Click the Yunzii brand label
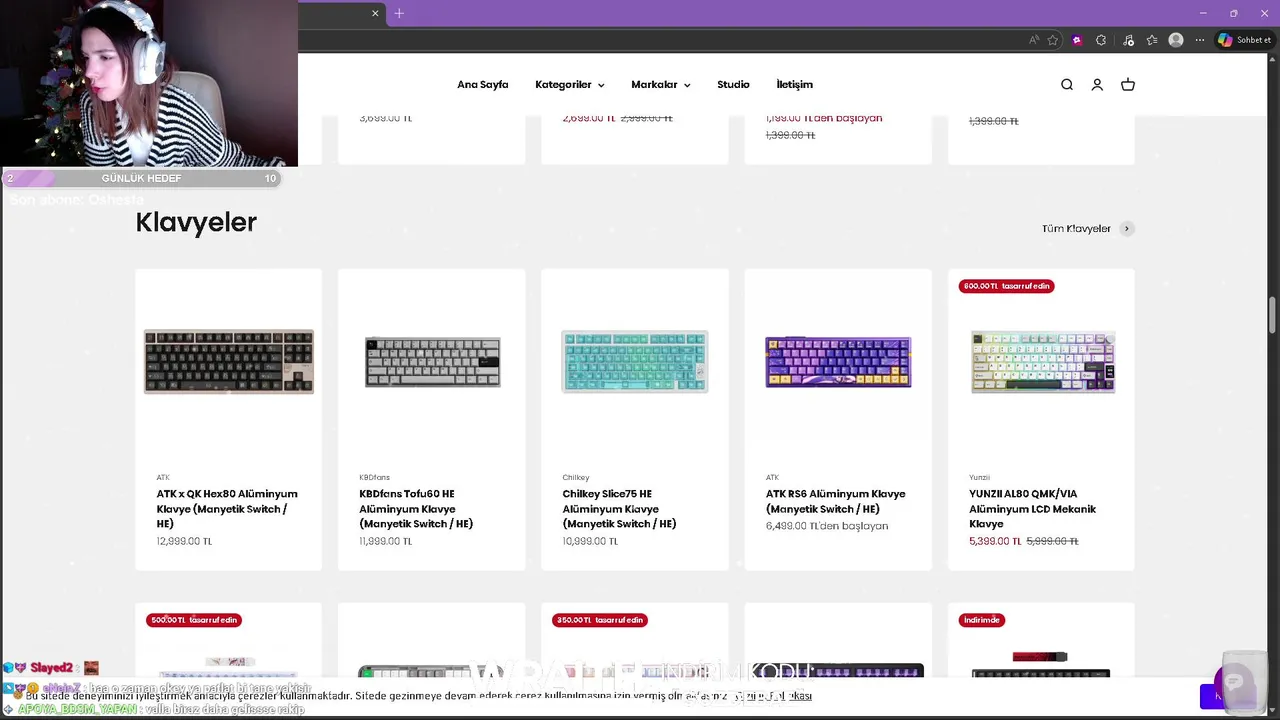The width and height of the screenshot is (1280, 720). [979, 478]
